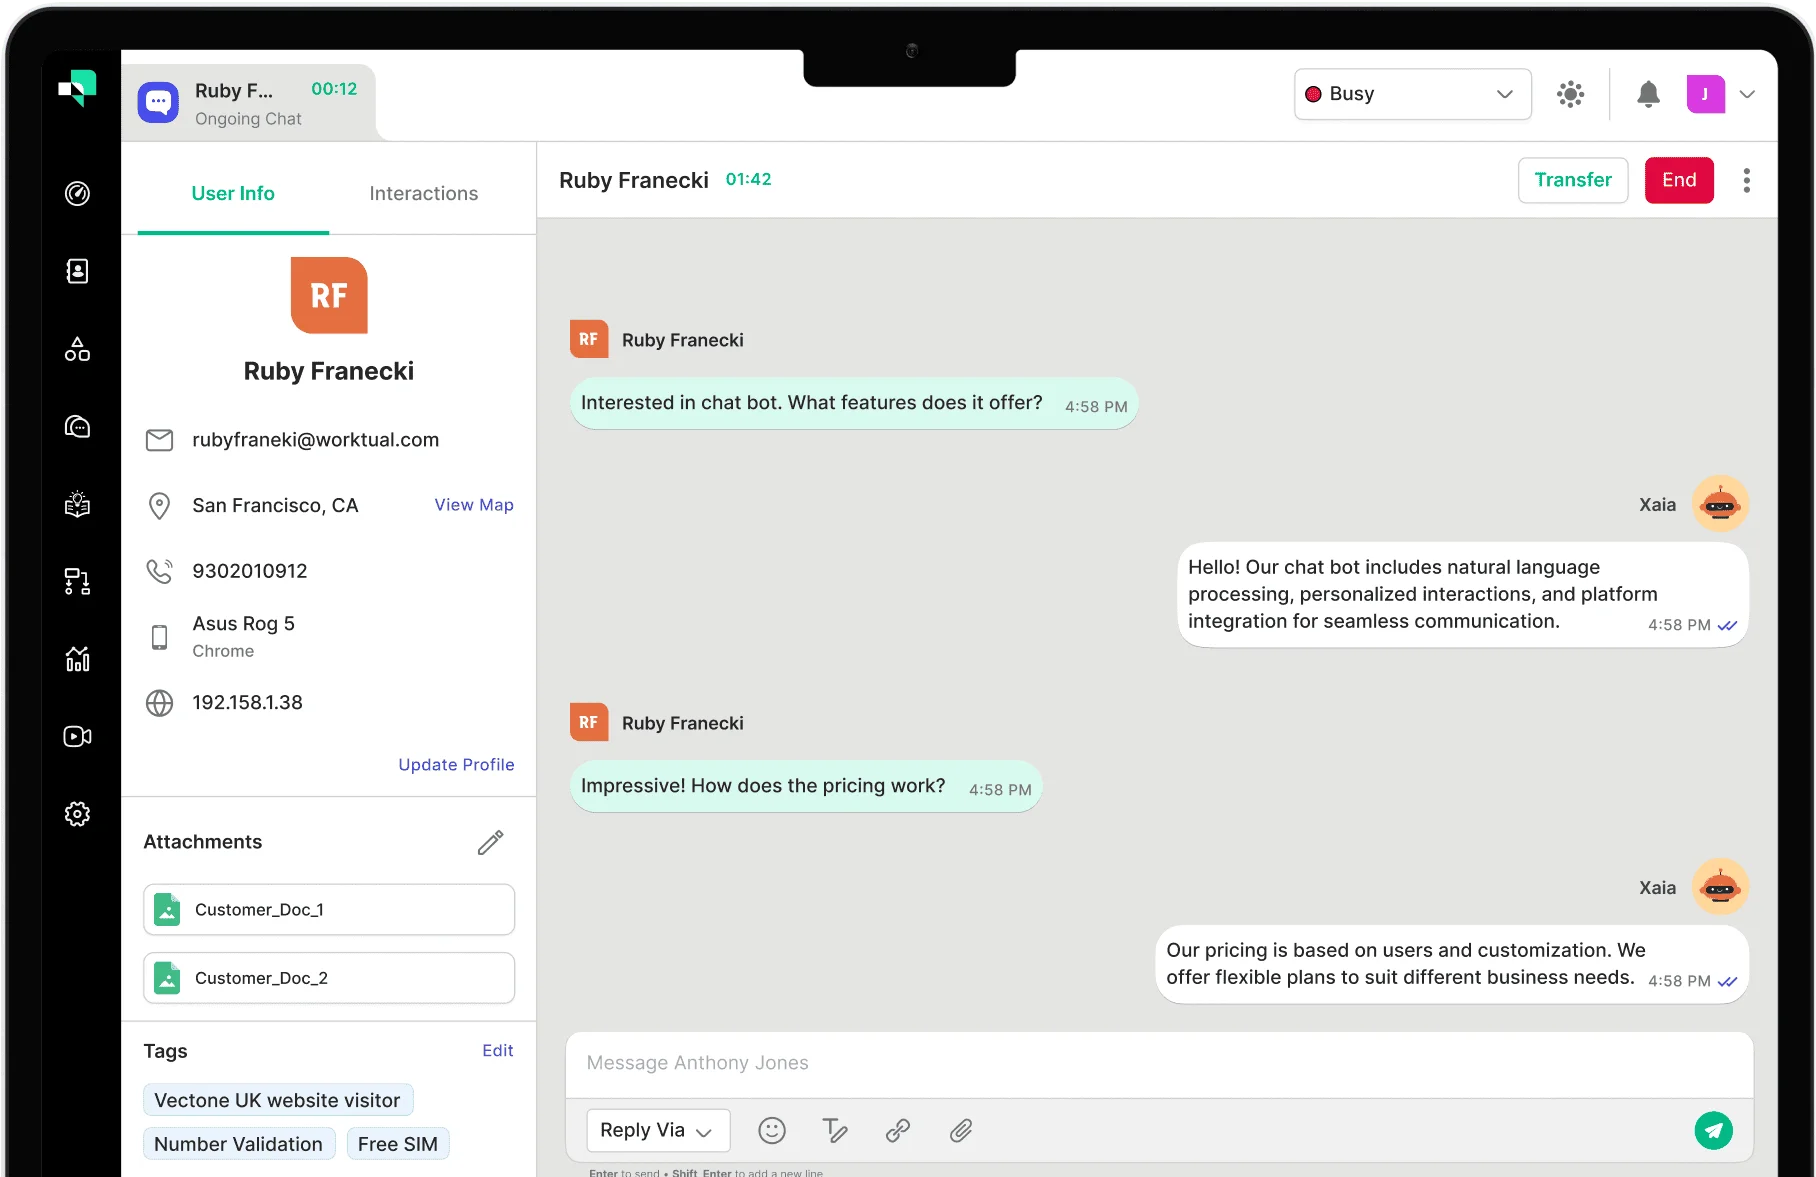Open the analytics chart icon
Screen dimensions: 1816x1177
point(77,659)
